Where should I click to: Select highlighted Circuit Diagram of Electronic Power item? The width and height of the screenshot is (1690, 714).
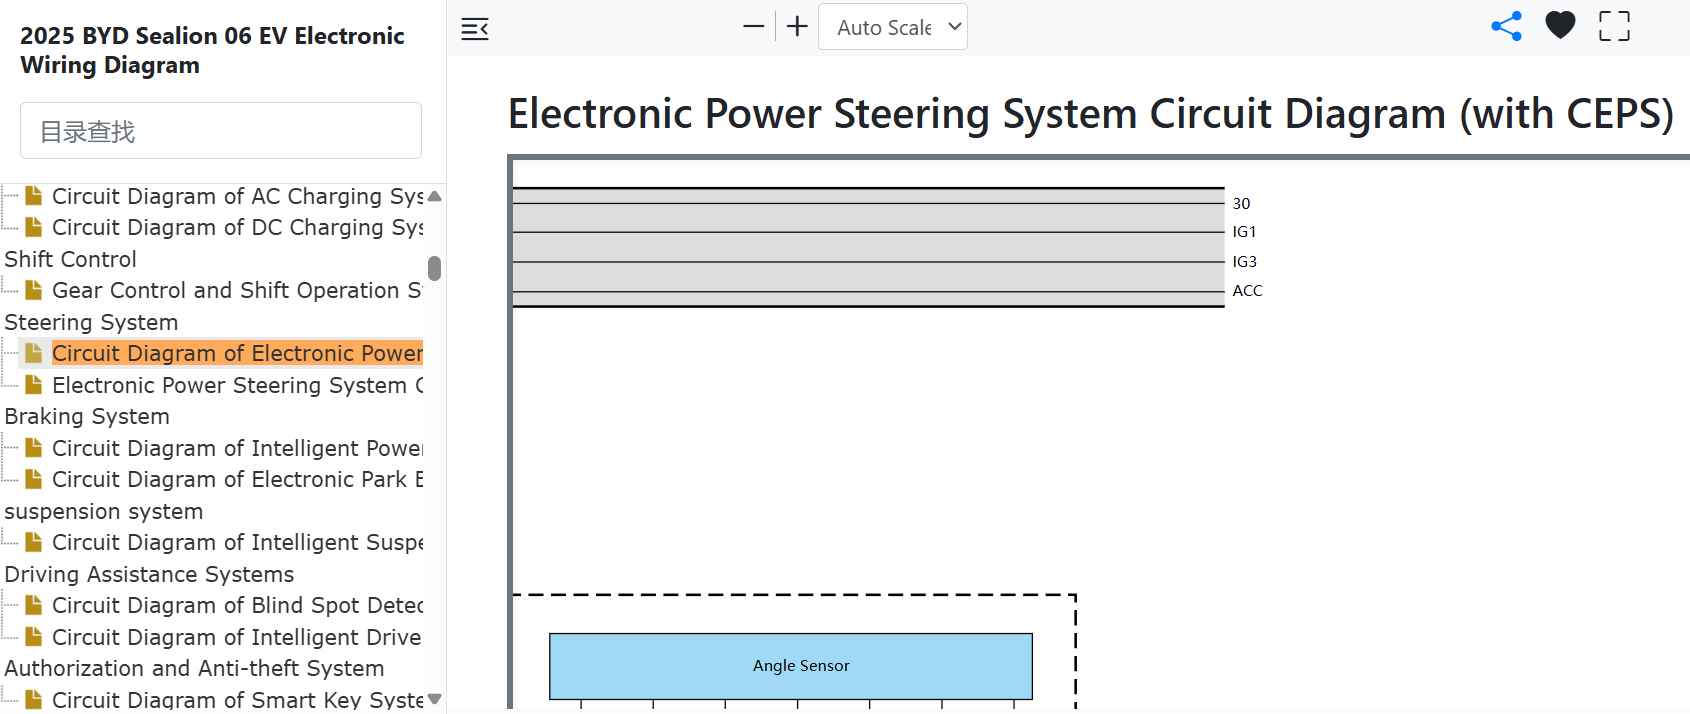click(x=238, y=353)
